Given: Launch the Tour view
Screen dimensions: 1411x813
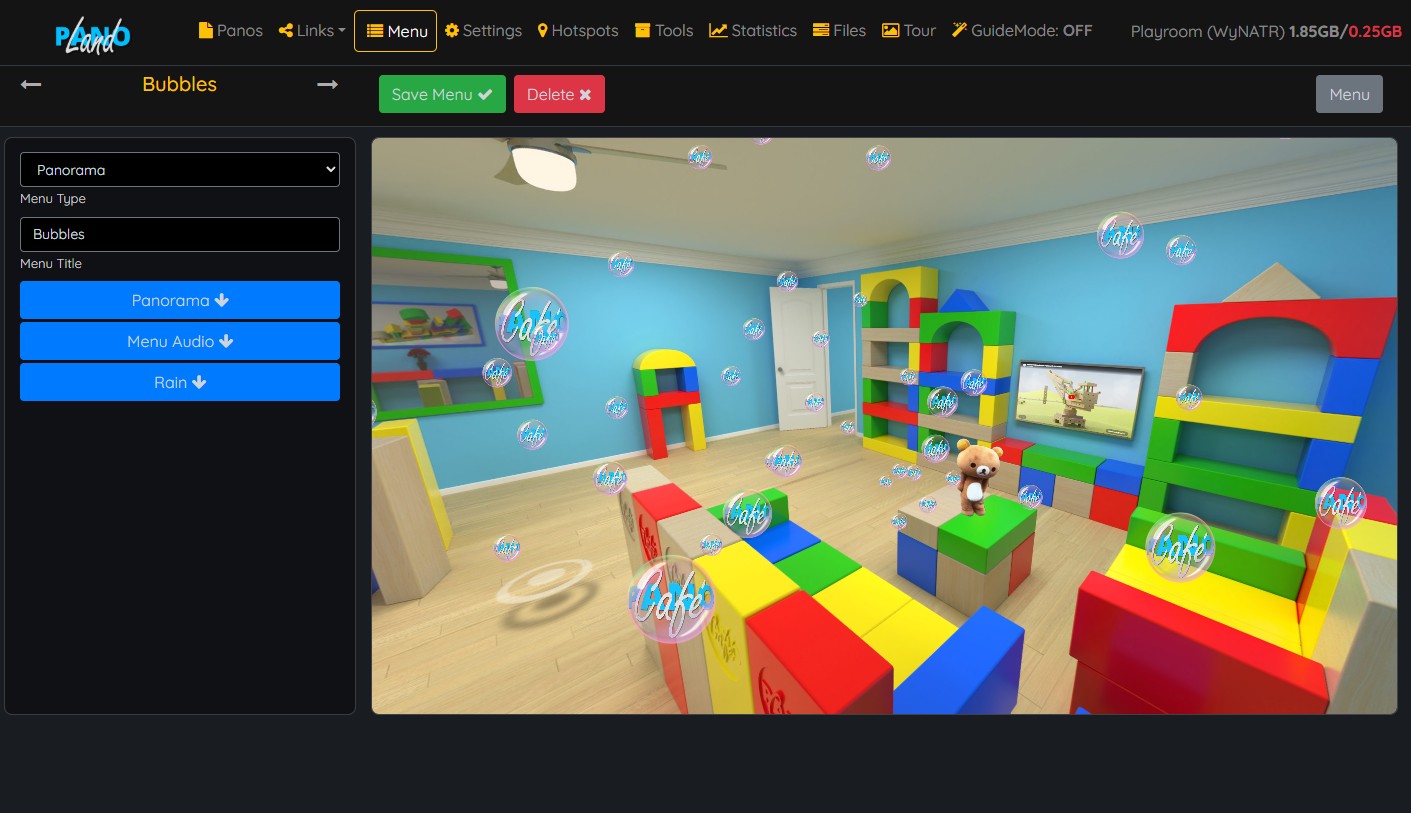Looking at the screenshot, I should 909,31.
